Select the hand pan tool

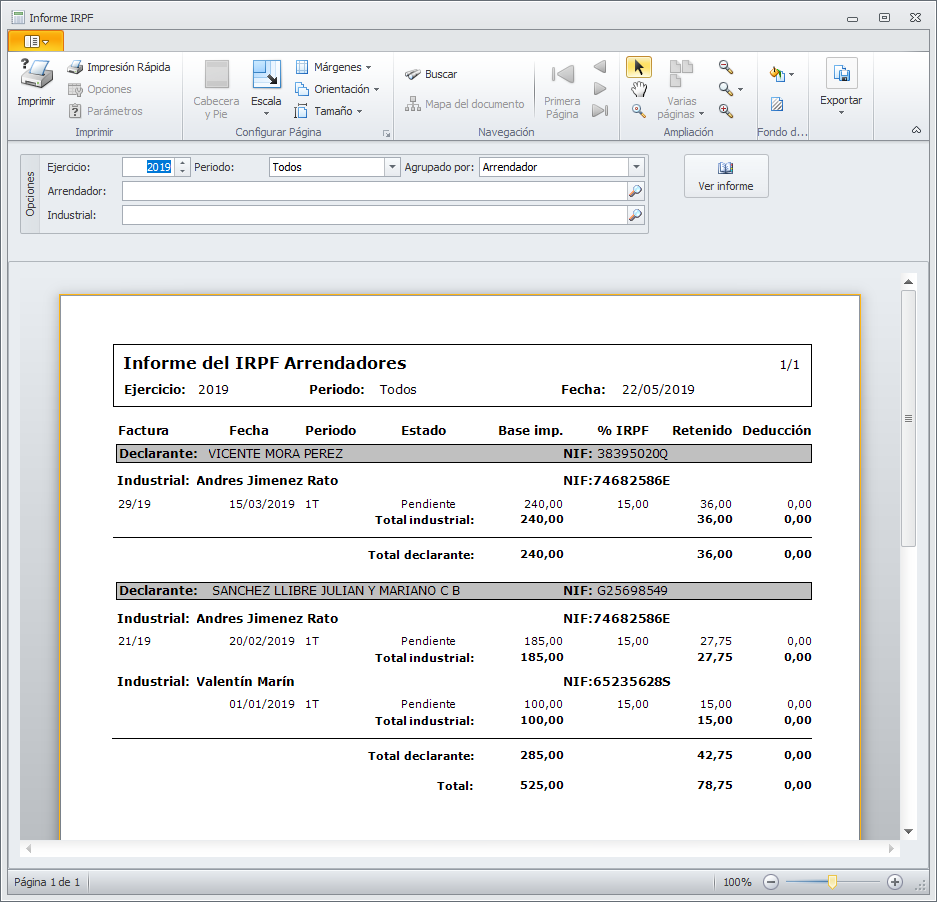click(639, 89)
